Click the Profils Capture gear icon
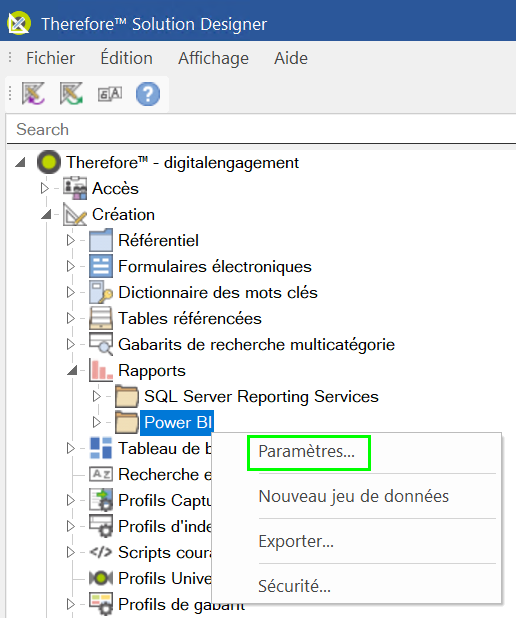516x618 pixels. point(101,500)
